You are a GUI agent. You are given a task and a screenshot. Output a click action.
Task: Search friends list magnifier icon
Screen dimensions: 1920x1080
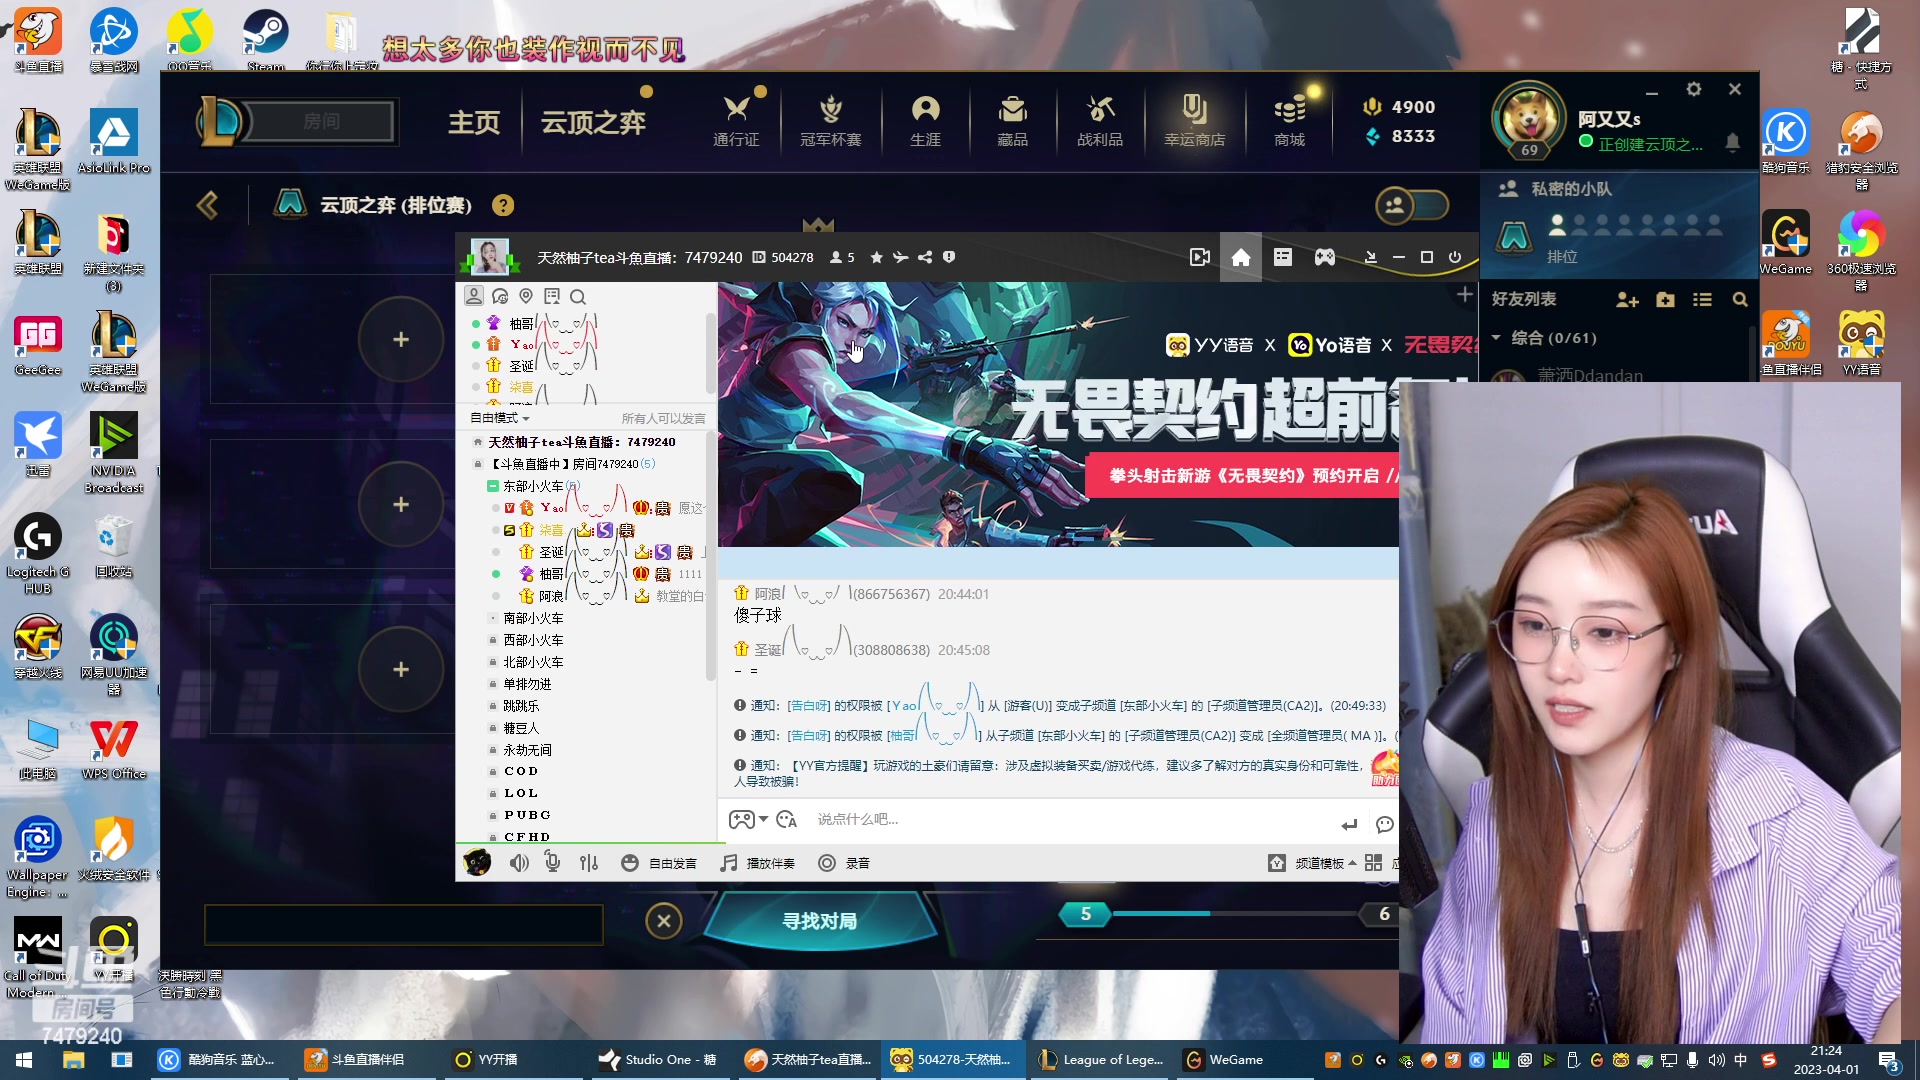tap(1740, 299)
